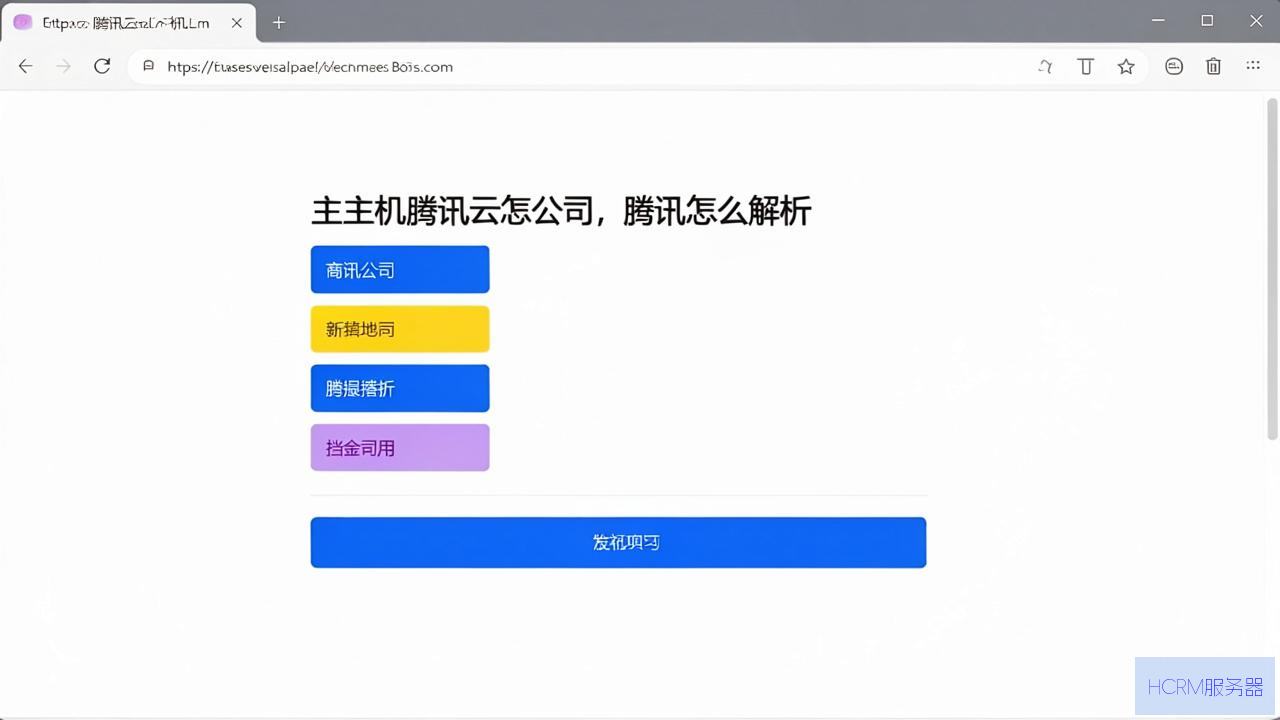This screenshot has width=1280, height=720.
Task: Close the current browser tab
Action: point(237,22)
